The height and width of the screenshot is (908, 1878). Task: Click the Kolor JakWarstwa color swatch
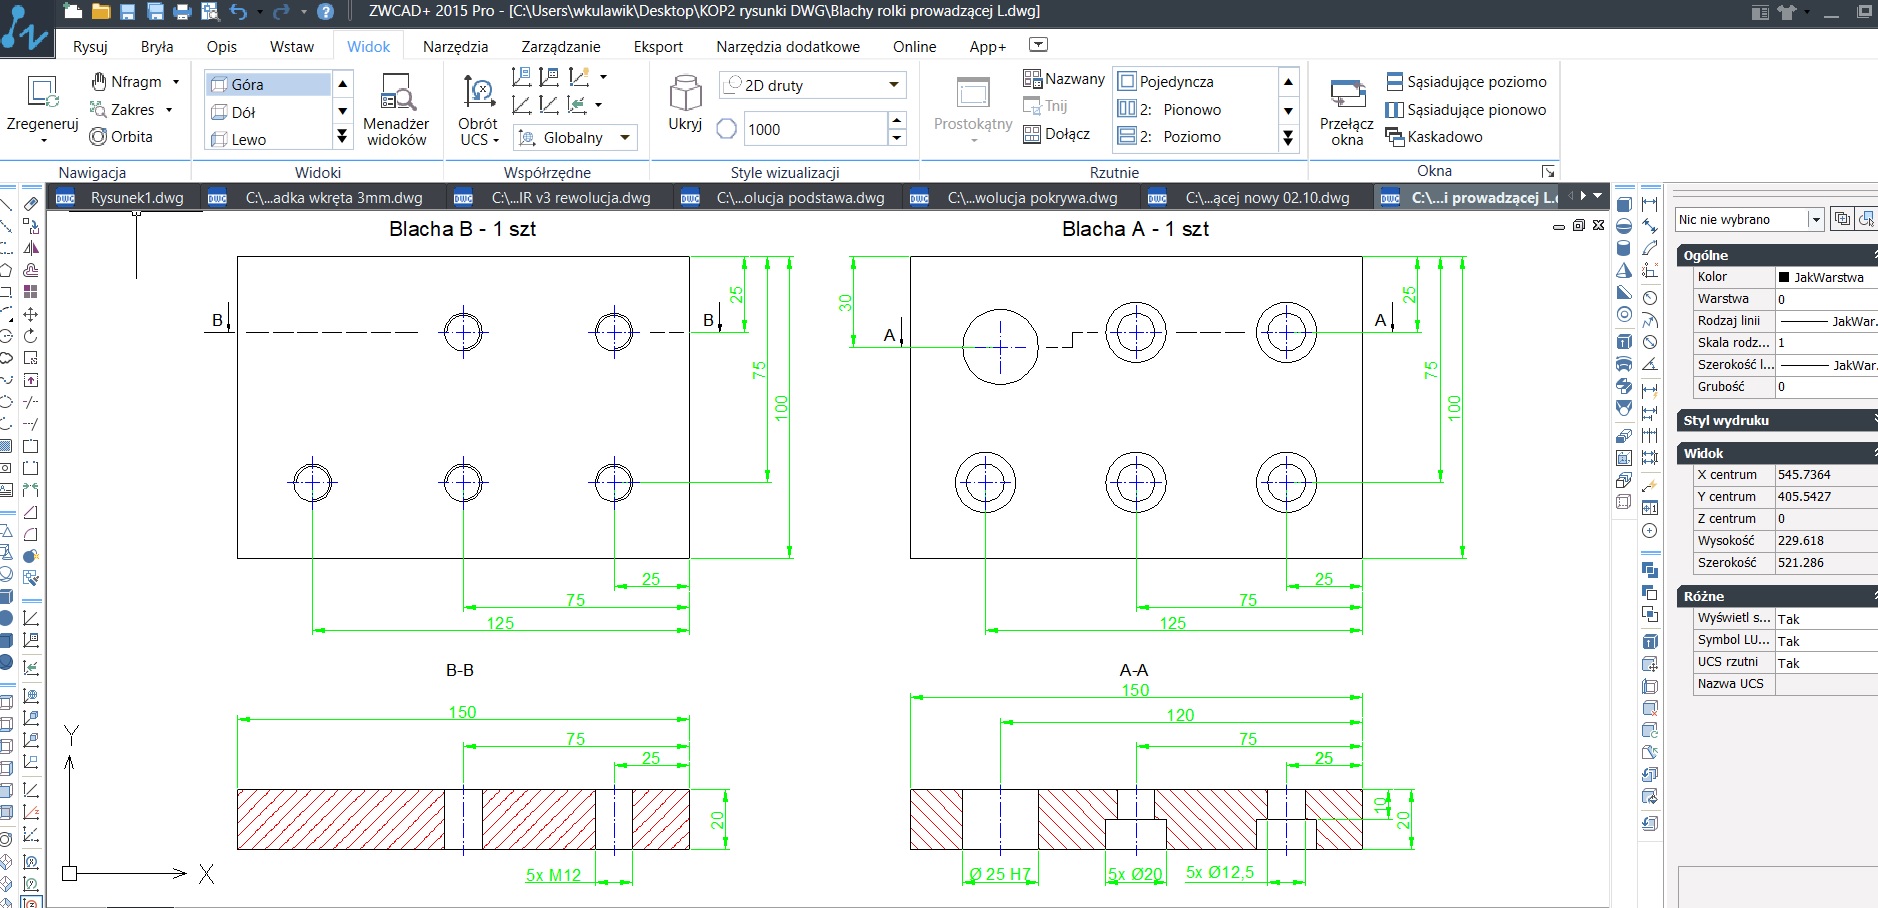point(1784,277)
